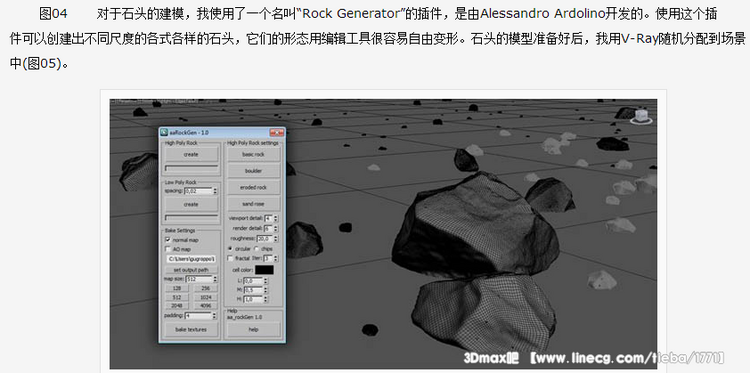The image size is (750, 373).
Task: Click the M value field
Action: [254, 290]
